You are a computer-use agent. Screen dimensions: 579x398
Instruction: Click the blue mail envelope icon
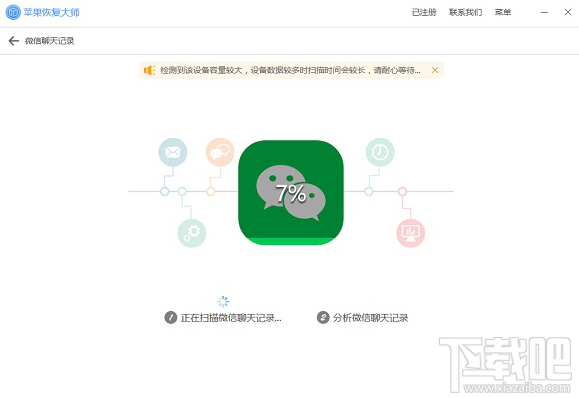(x=173, y=152)
